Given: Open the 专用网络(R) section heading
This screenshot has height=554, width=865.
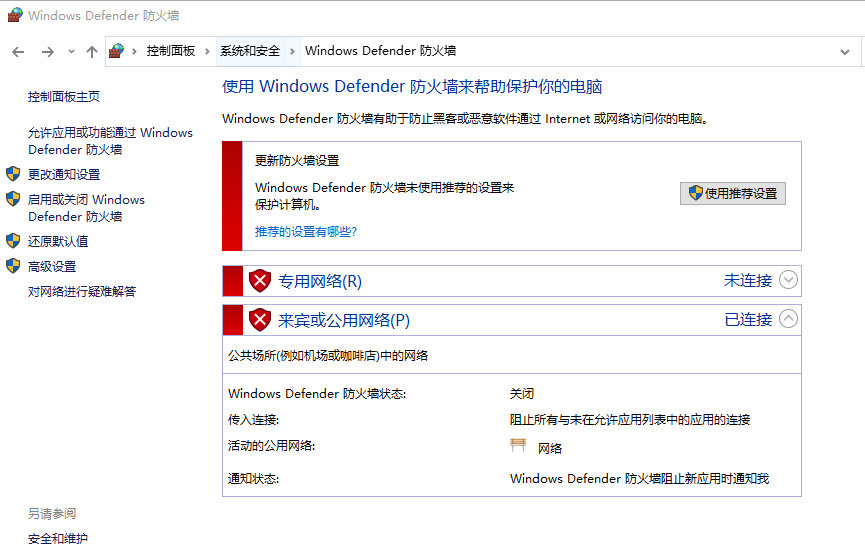Looking at the screenshot, I should tap(320, 281).
